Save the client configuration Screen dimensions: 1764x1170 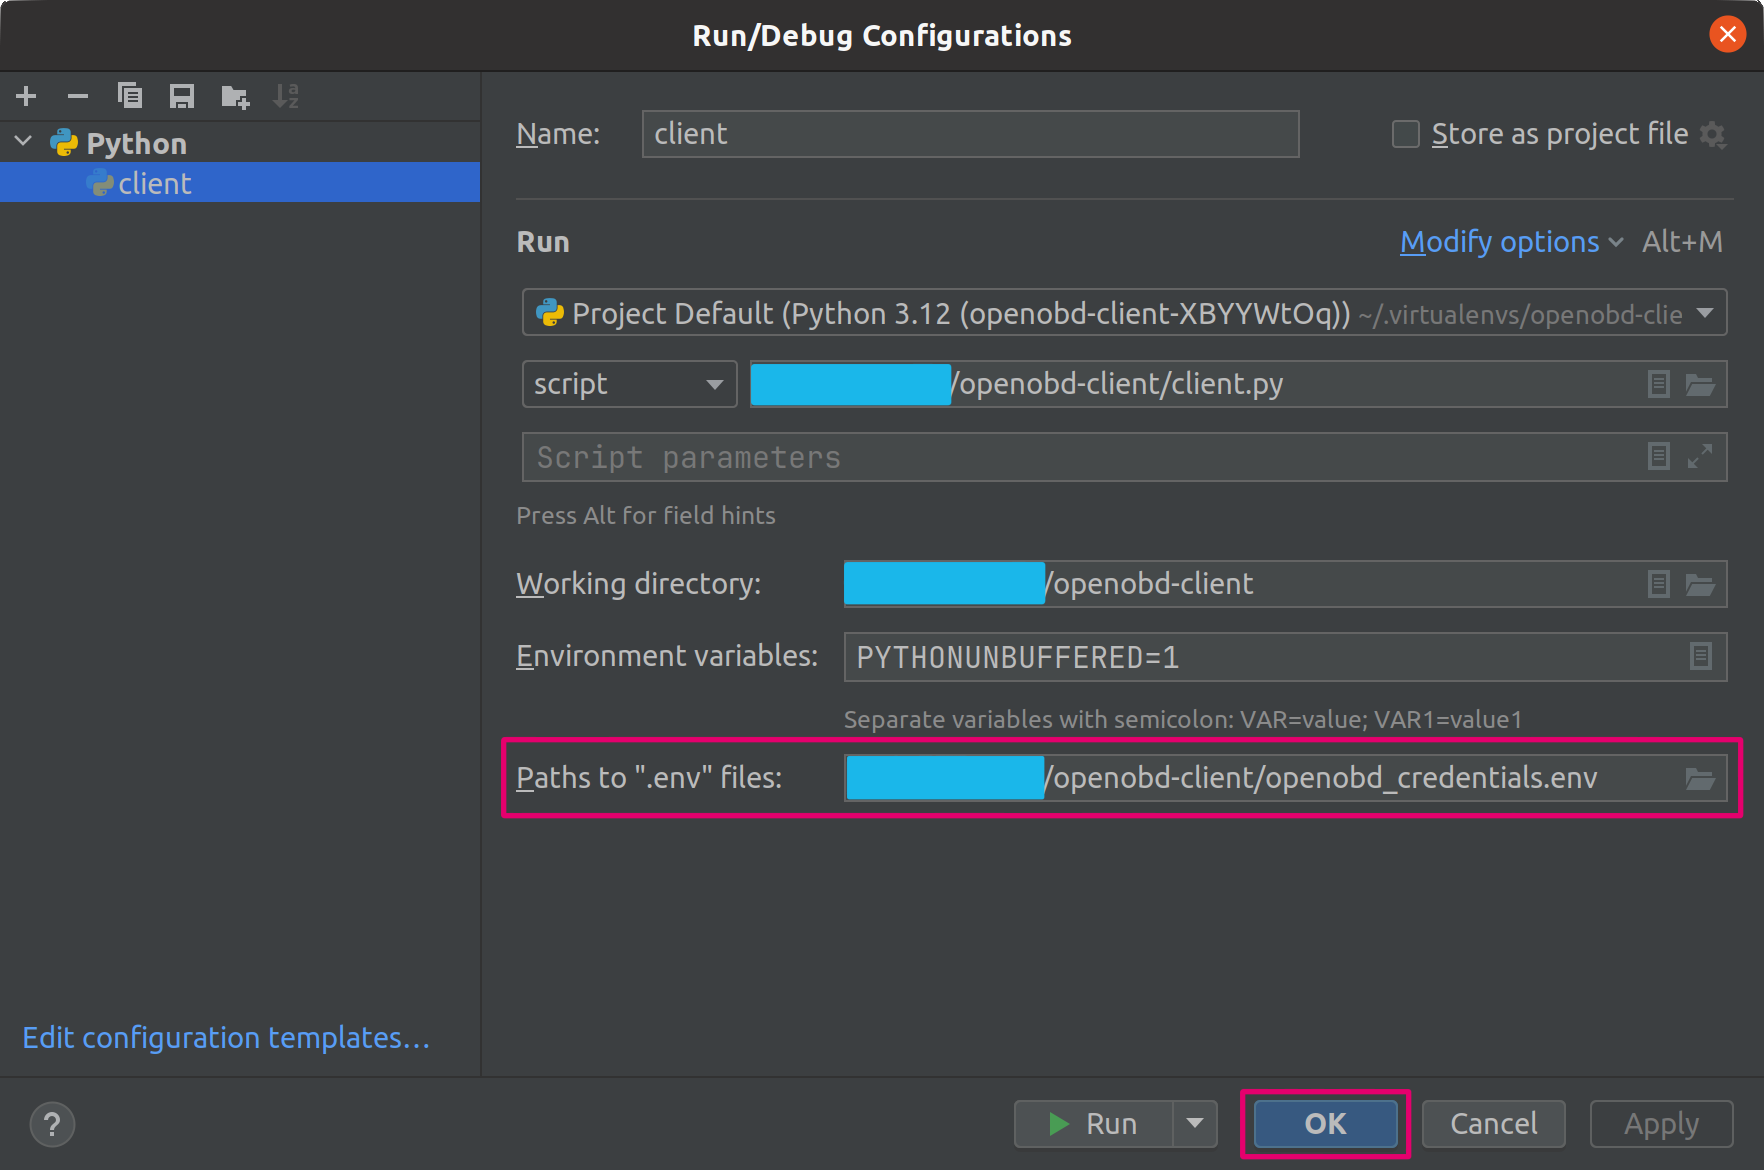click(182, 96)
